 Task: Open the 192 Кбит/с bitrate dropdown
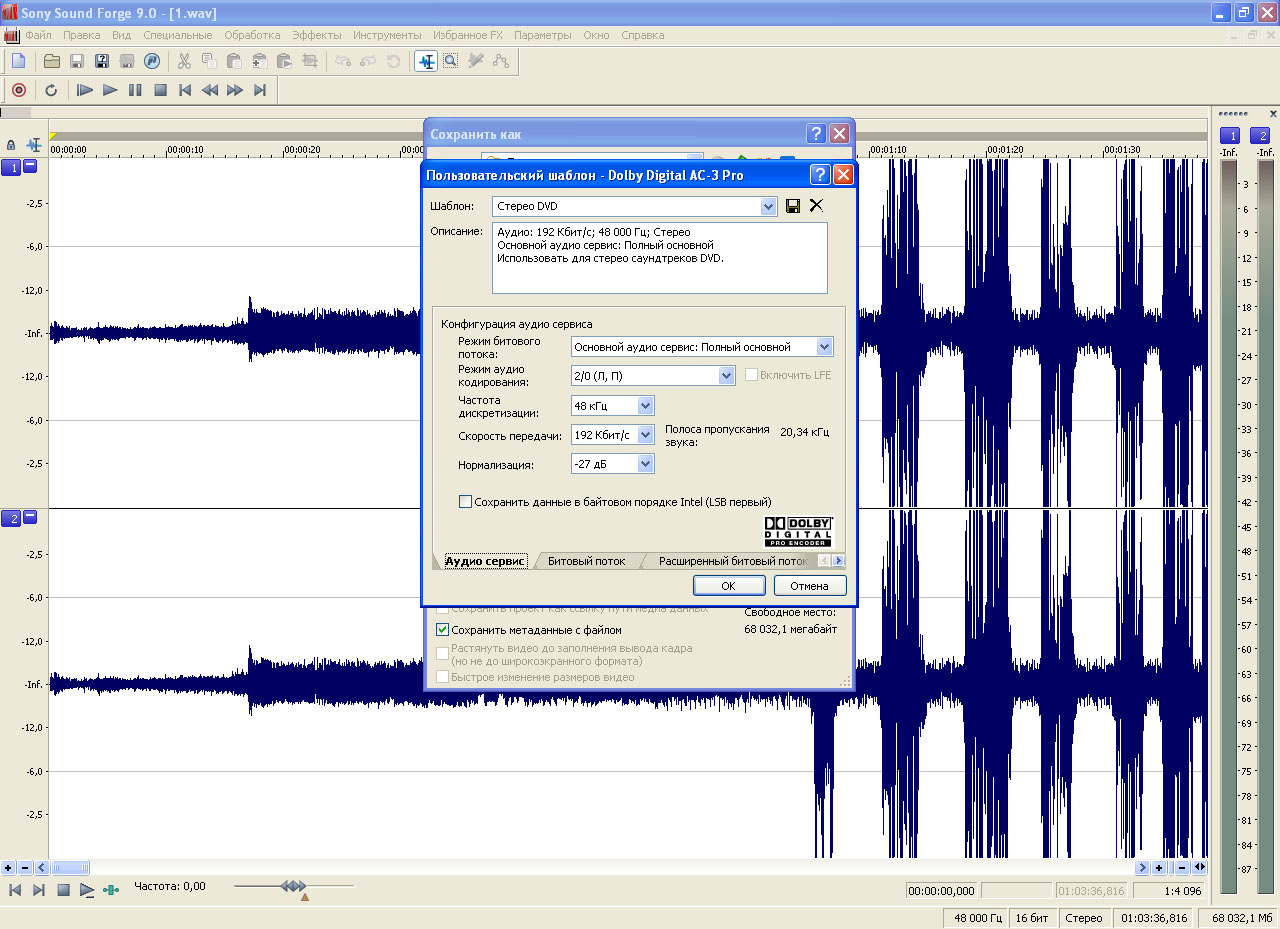pos(645,435)
